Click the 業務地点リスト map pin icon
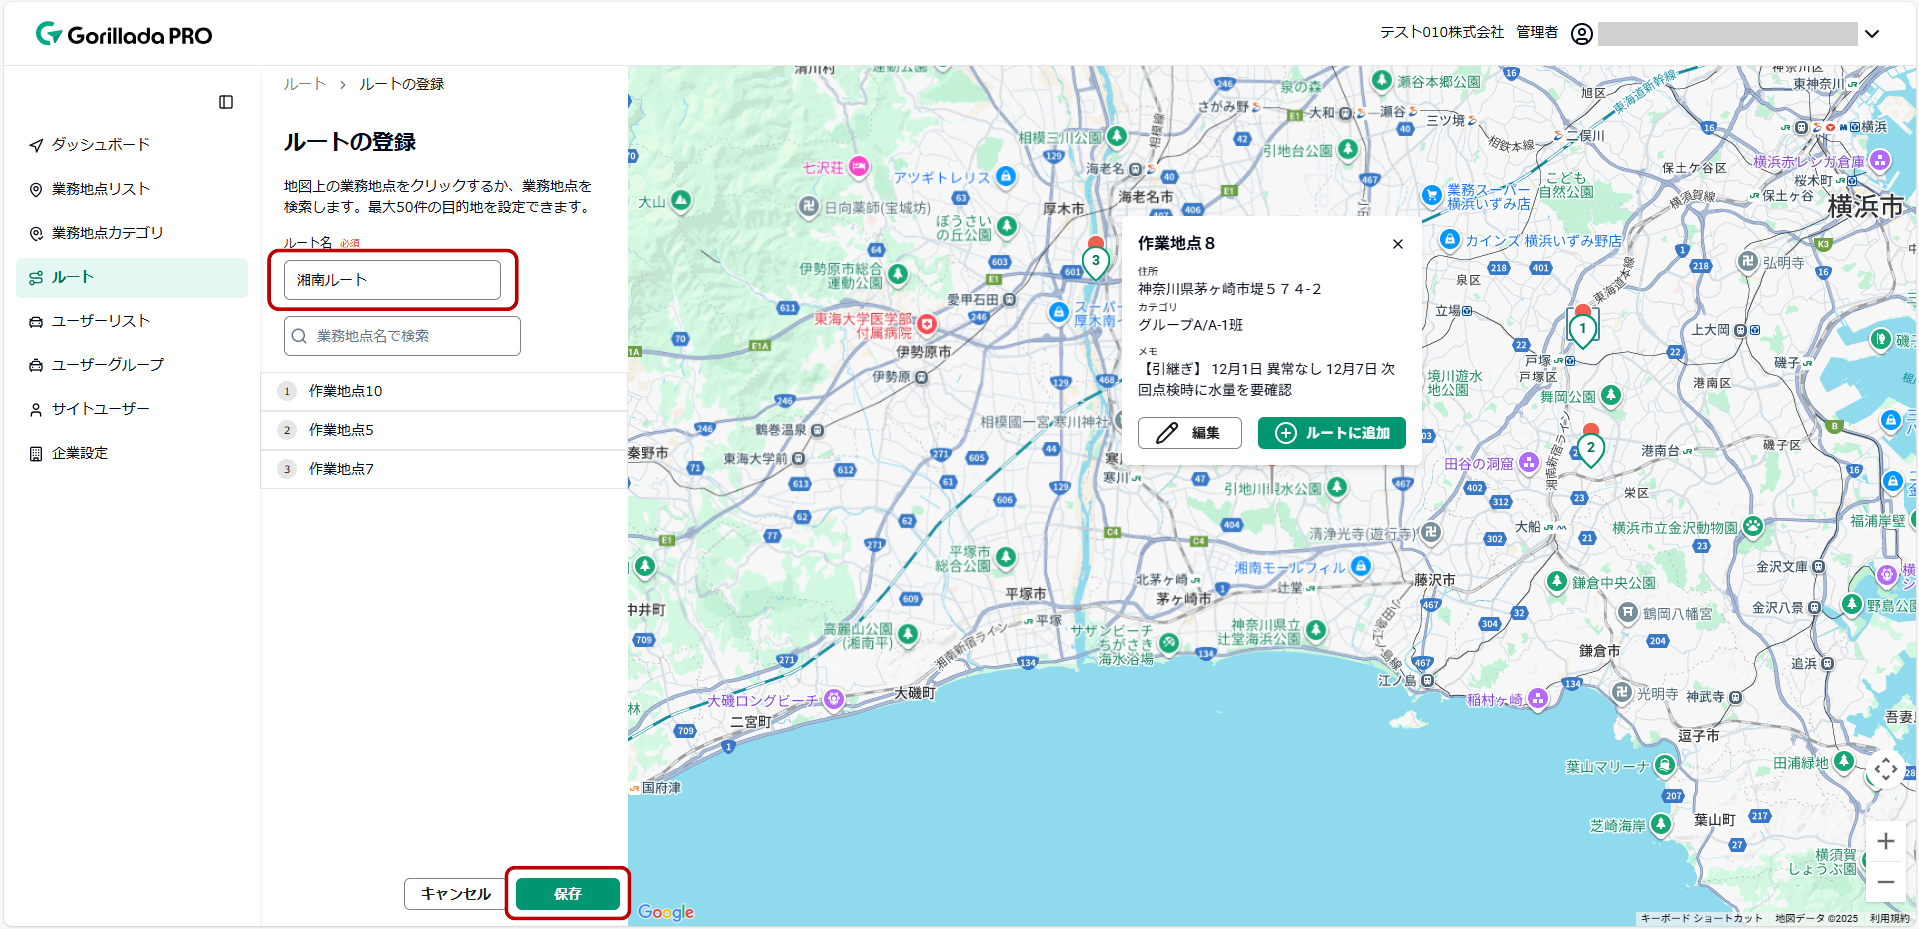 coord(36,188)
